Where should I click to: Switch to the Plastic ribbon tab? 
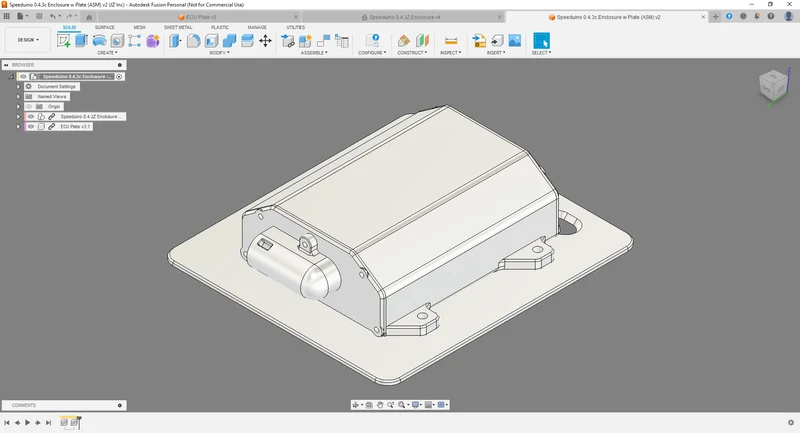coord(220,27)
